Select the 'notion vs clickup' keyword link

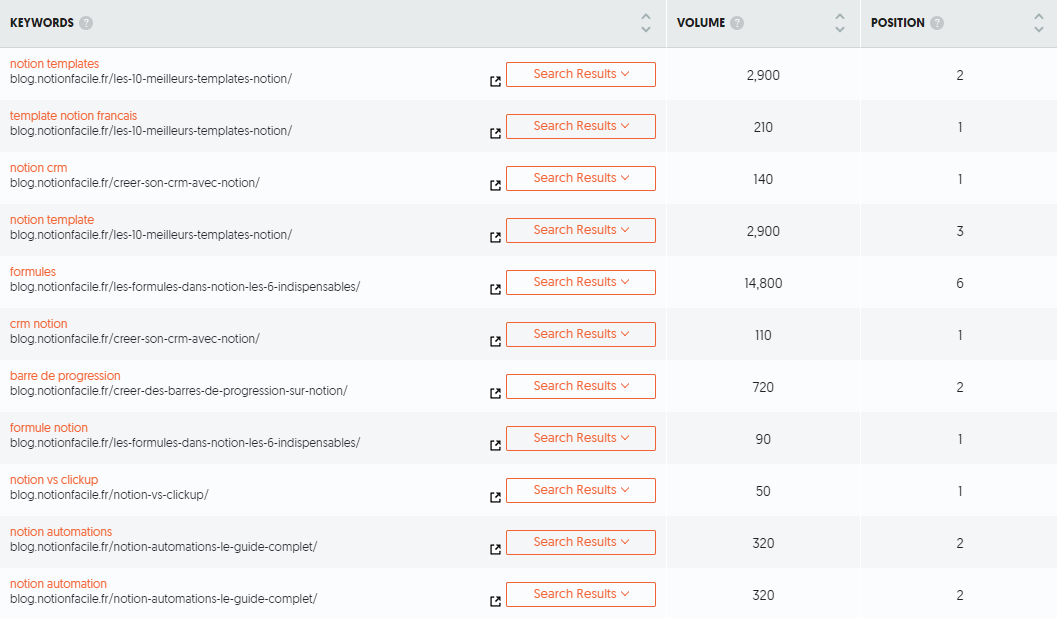pyautogui.click(x=54, y=480)
